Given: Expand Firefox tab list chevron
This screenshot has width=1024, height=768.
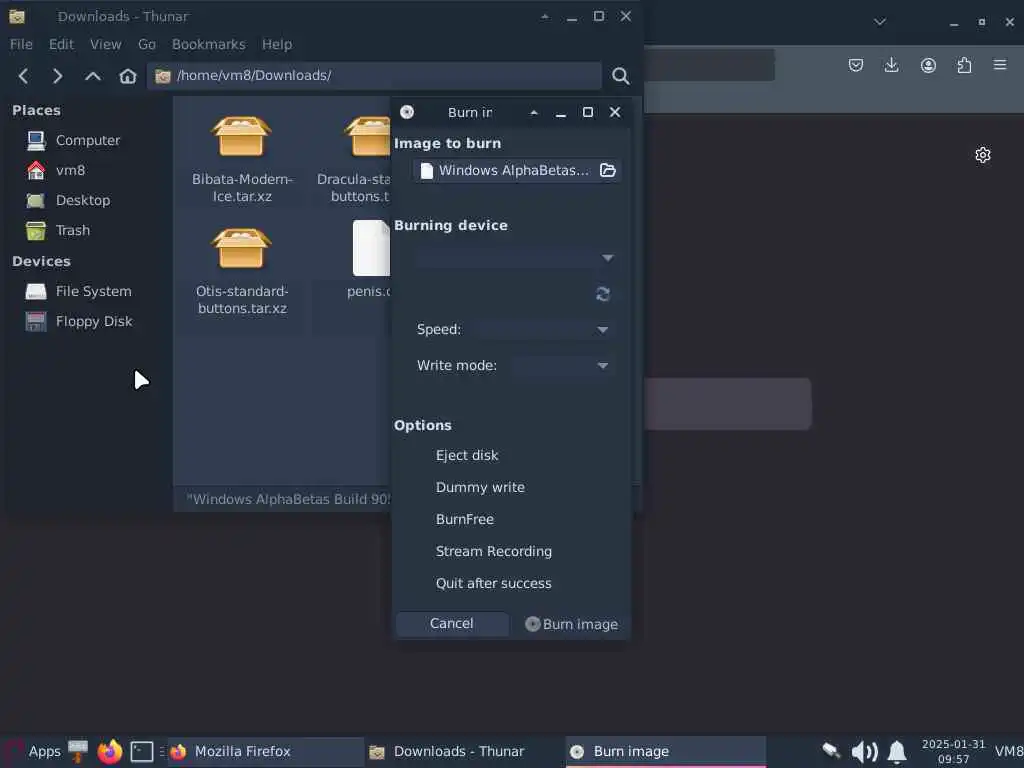Looking at the screenshot, I should [x=880, y=22].
